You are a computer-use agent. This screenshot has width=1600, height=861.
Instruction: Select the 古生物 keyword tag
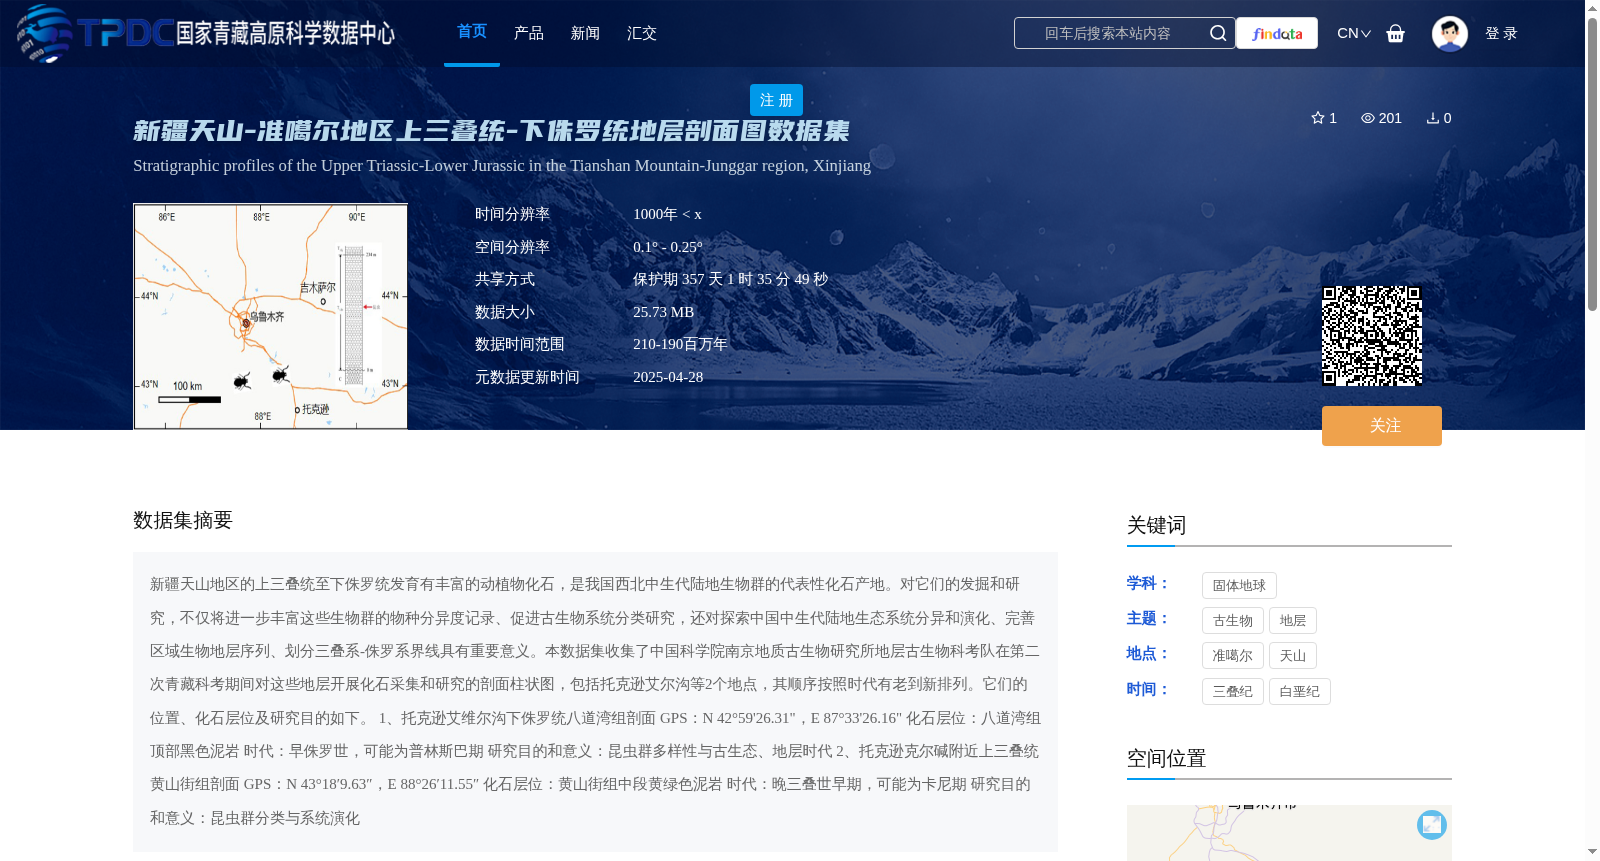1233,620
